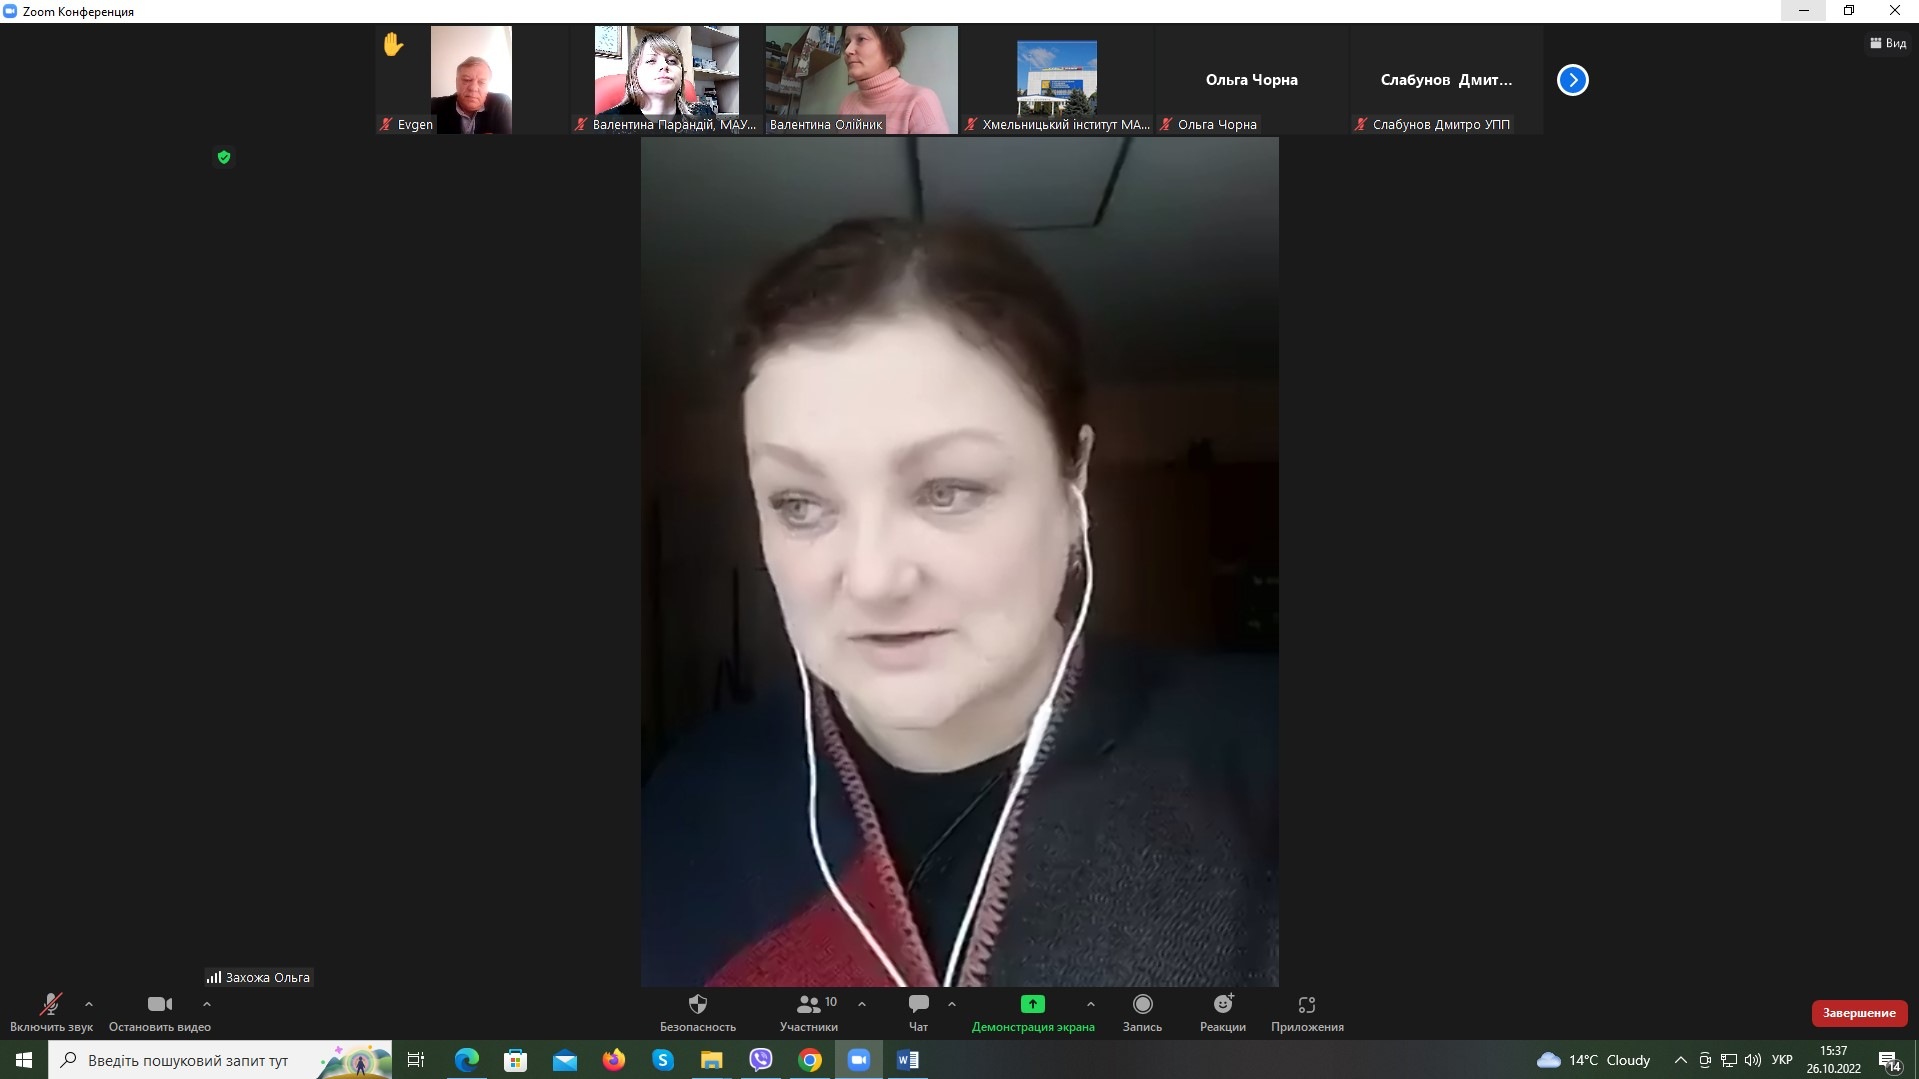This screenshot has width=1919, height=1079.
Task: Select Evgen's video thumbnail
Action: 471,80
